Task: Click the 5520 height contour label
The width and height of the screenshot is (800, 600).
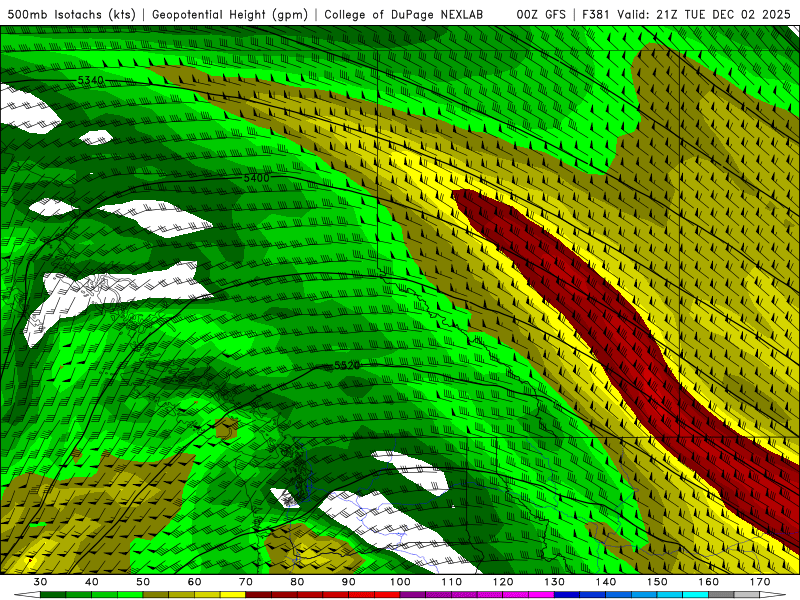Action: click(347, 365)
